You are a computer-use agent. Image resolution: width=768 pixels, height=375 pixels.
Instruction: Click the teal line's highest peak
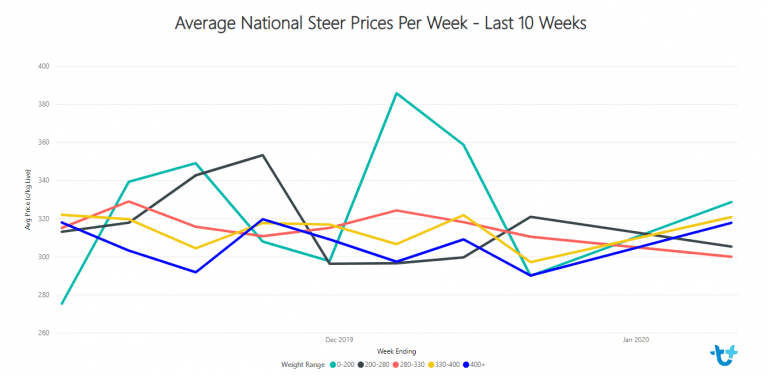397,93
